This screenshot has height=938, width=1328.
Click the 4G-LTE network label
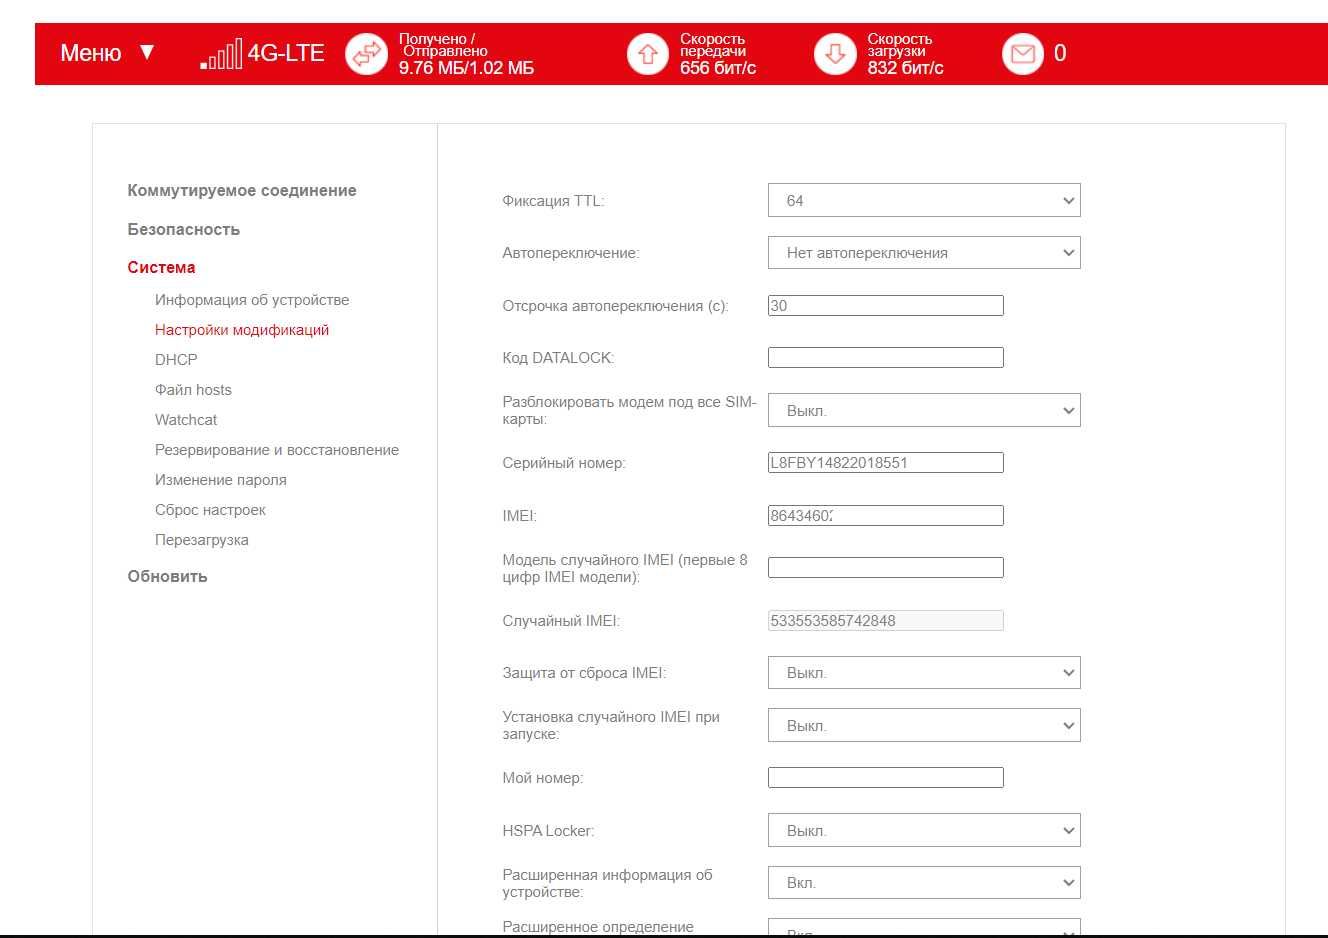click(x=286, y=53)
